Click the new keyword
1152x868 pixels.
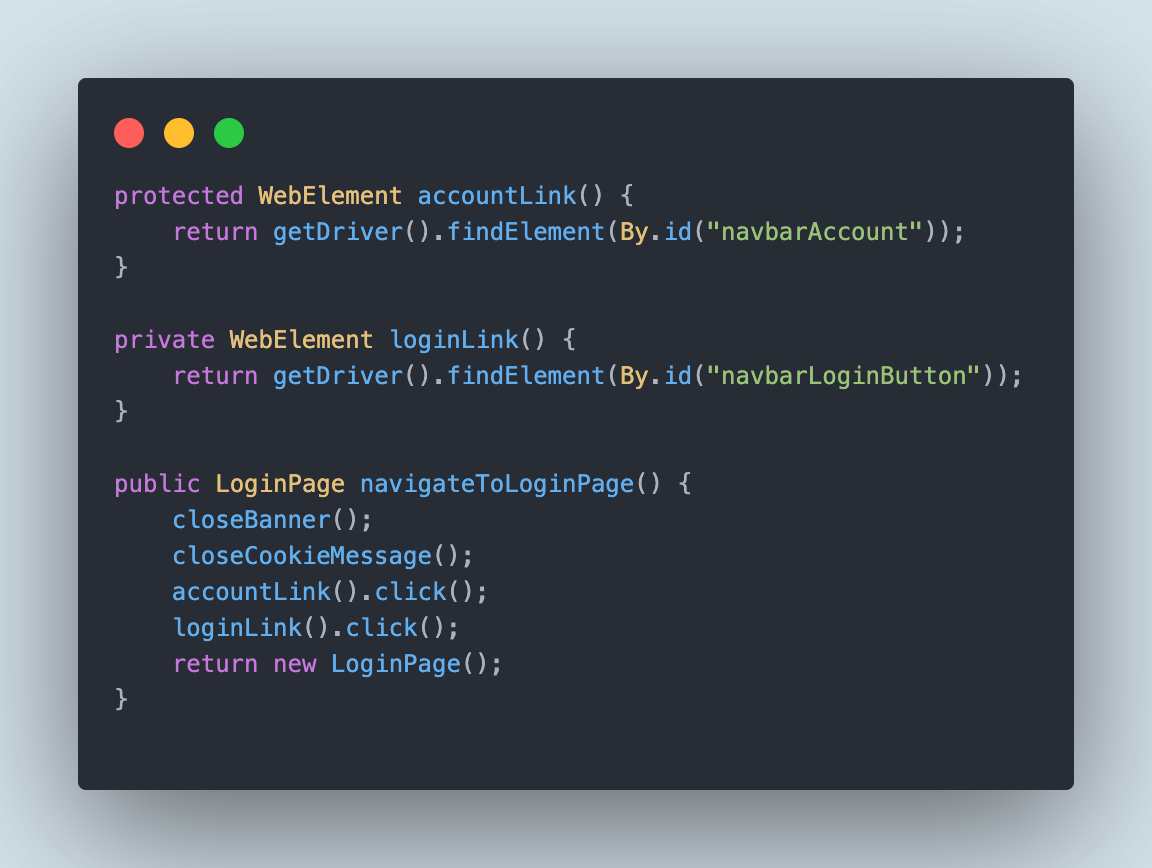click(x=295, y=664)
